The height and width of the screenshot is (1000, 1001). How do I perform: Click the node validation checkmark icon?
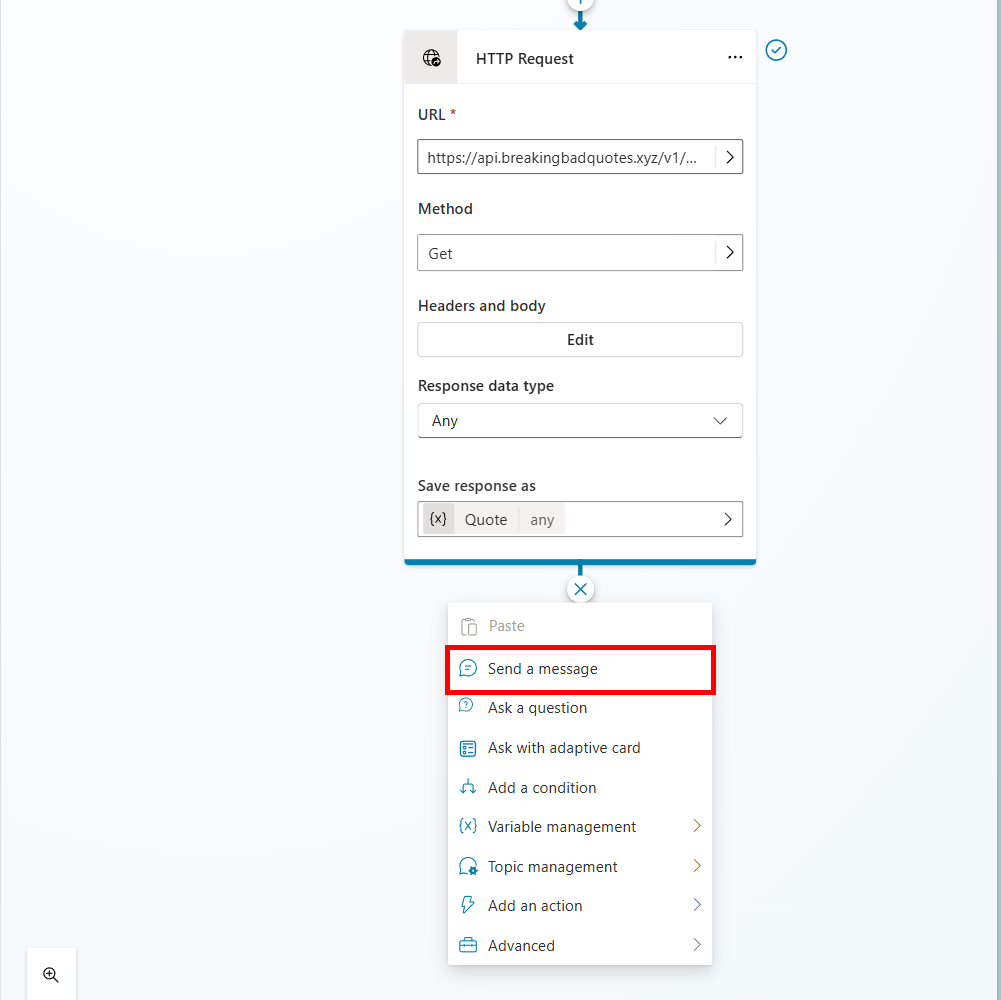(x=776, y=50)
